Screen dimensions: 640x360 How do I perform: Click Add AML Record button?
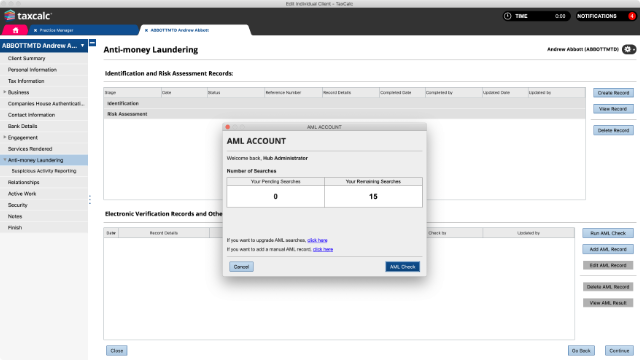(608, 249)
